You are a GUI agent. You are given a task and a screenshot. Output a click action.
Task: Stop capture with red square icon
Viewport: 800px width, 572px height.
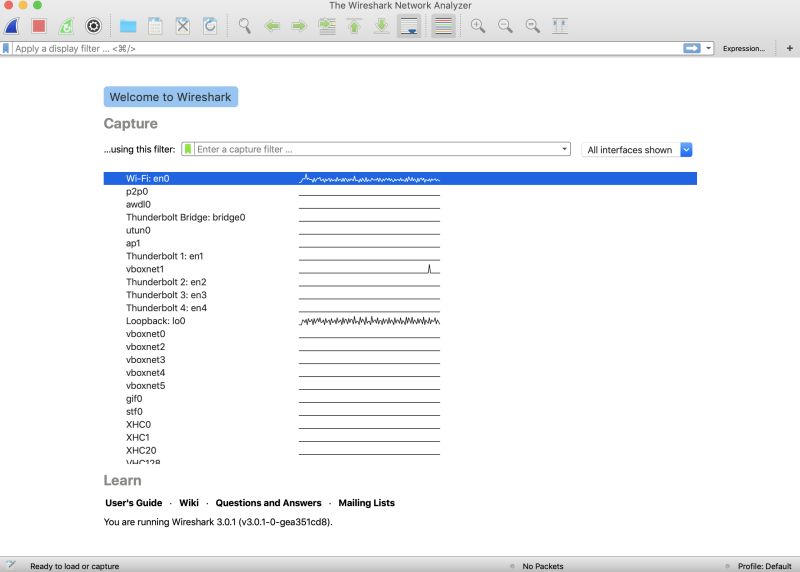tap(39, 26)
